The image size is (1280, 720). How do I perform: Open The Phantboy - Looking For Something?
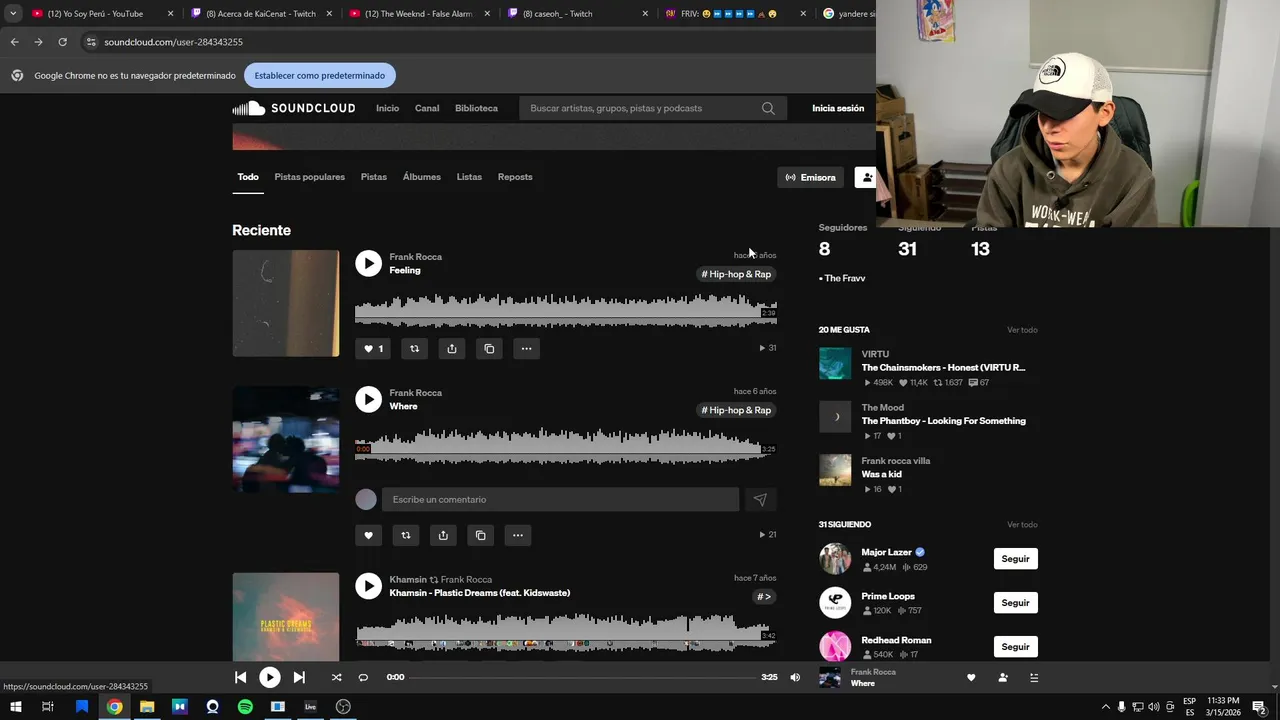click(943, 421)
